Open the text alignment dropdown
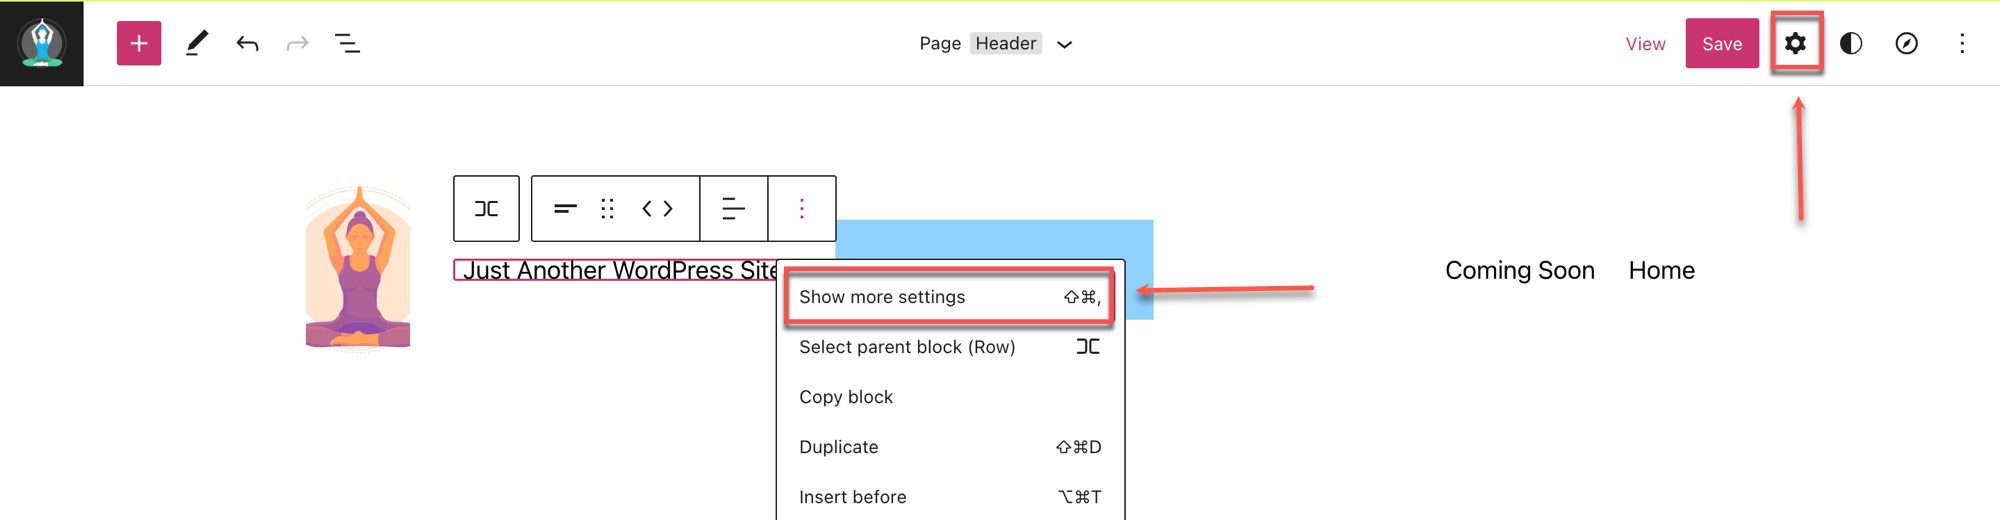The image size is (2000, 520). (x=733, y=208)
